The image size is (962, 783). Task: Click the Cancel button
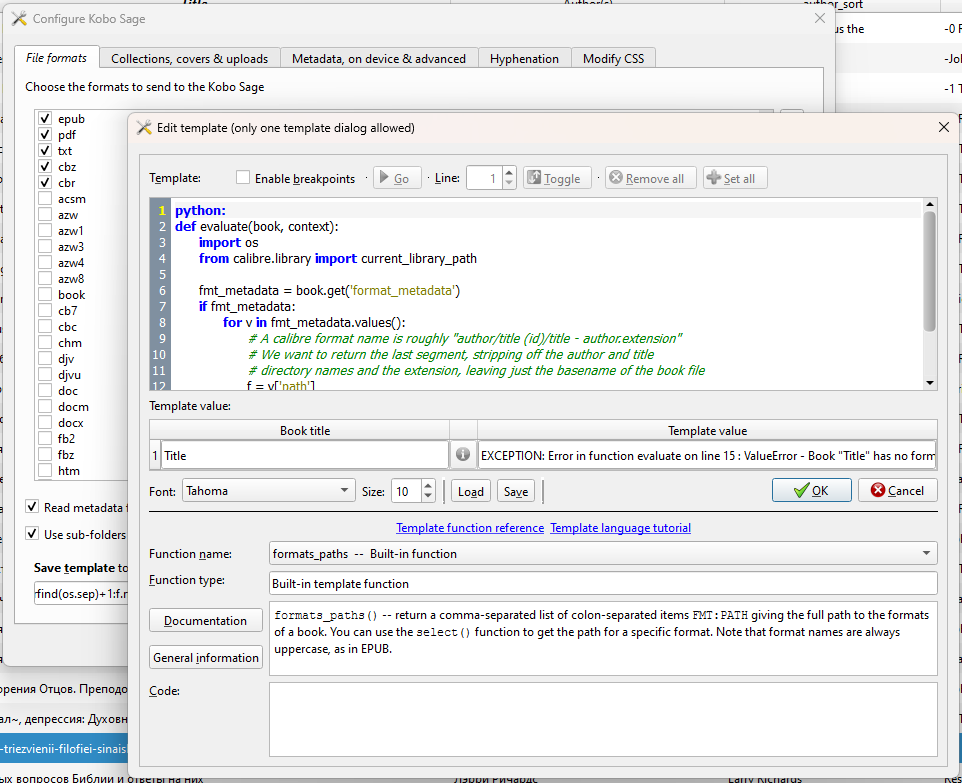pyautogui.click(x=897, y=490)
